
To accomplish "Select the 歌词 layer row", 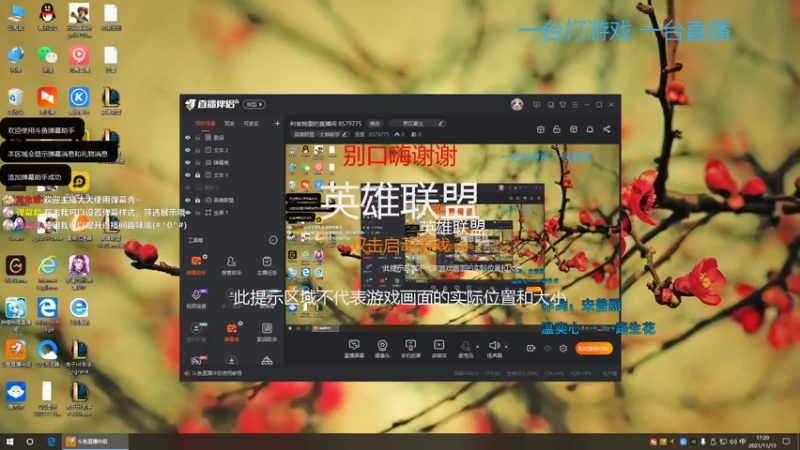I will click(232, 138).
